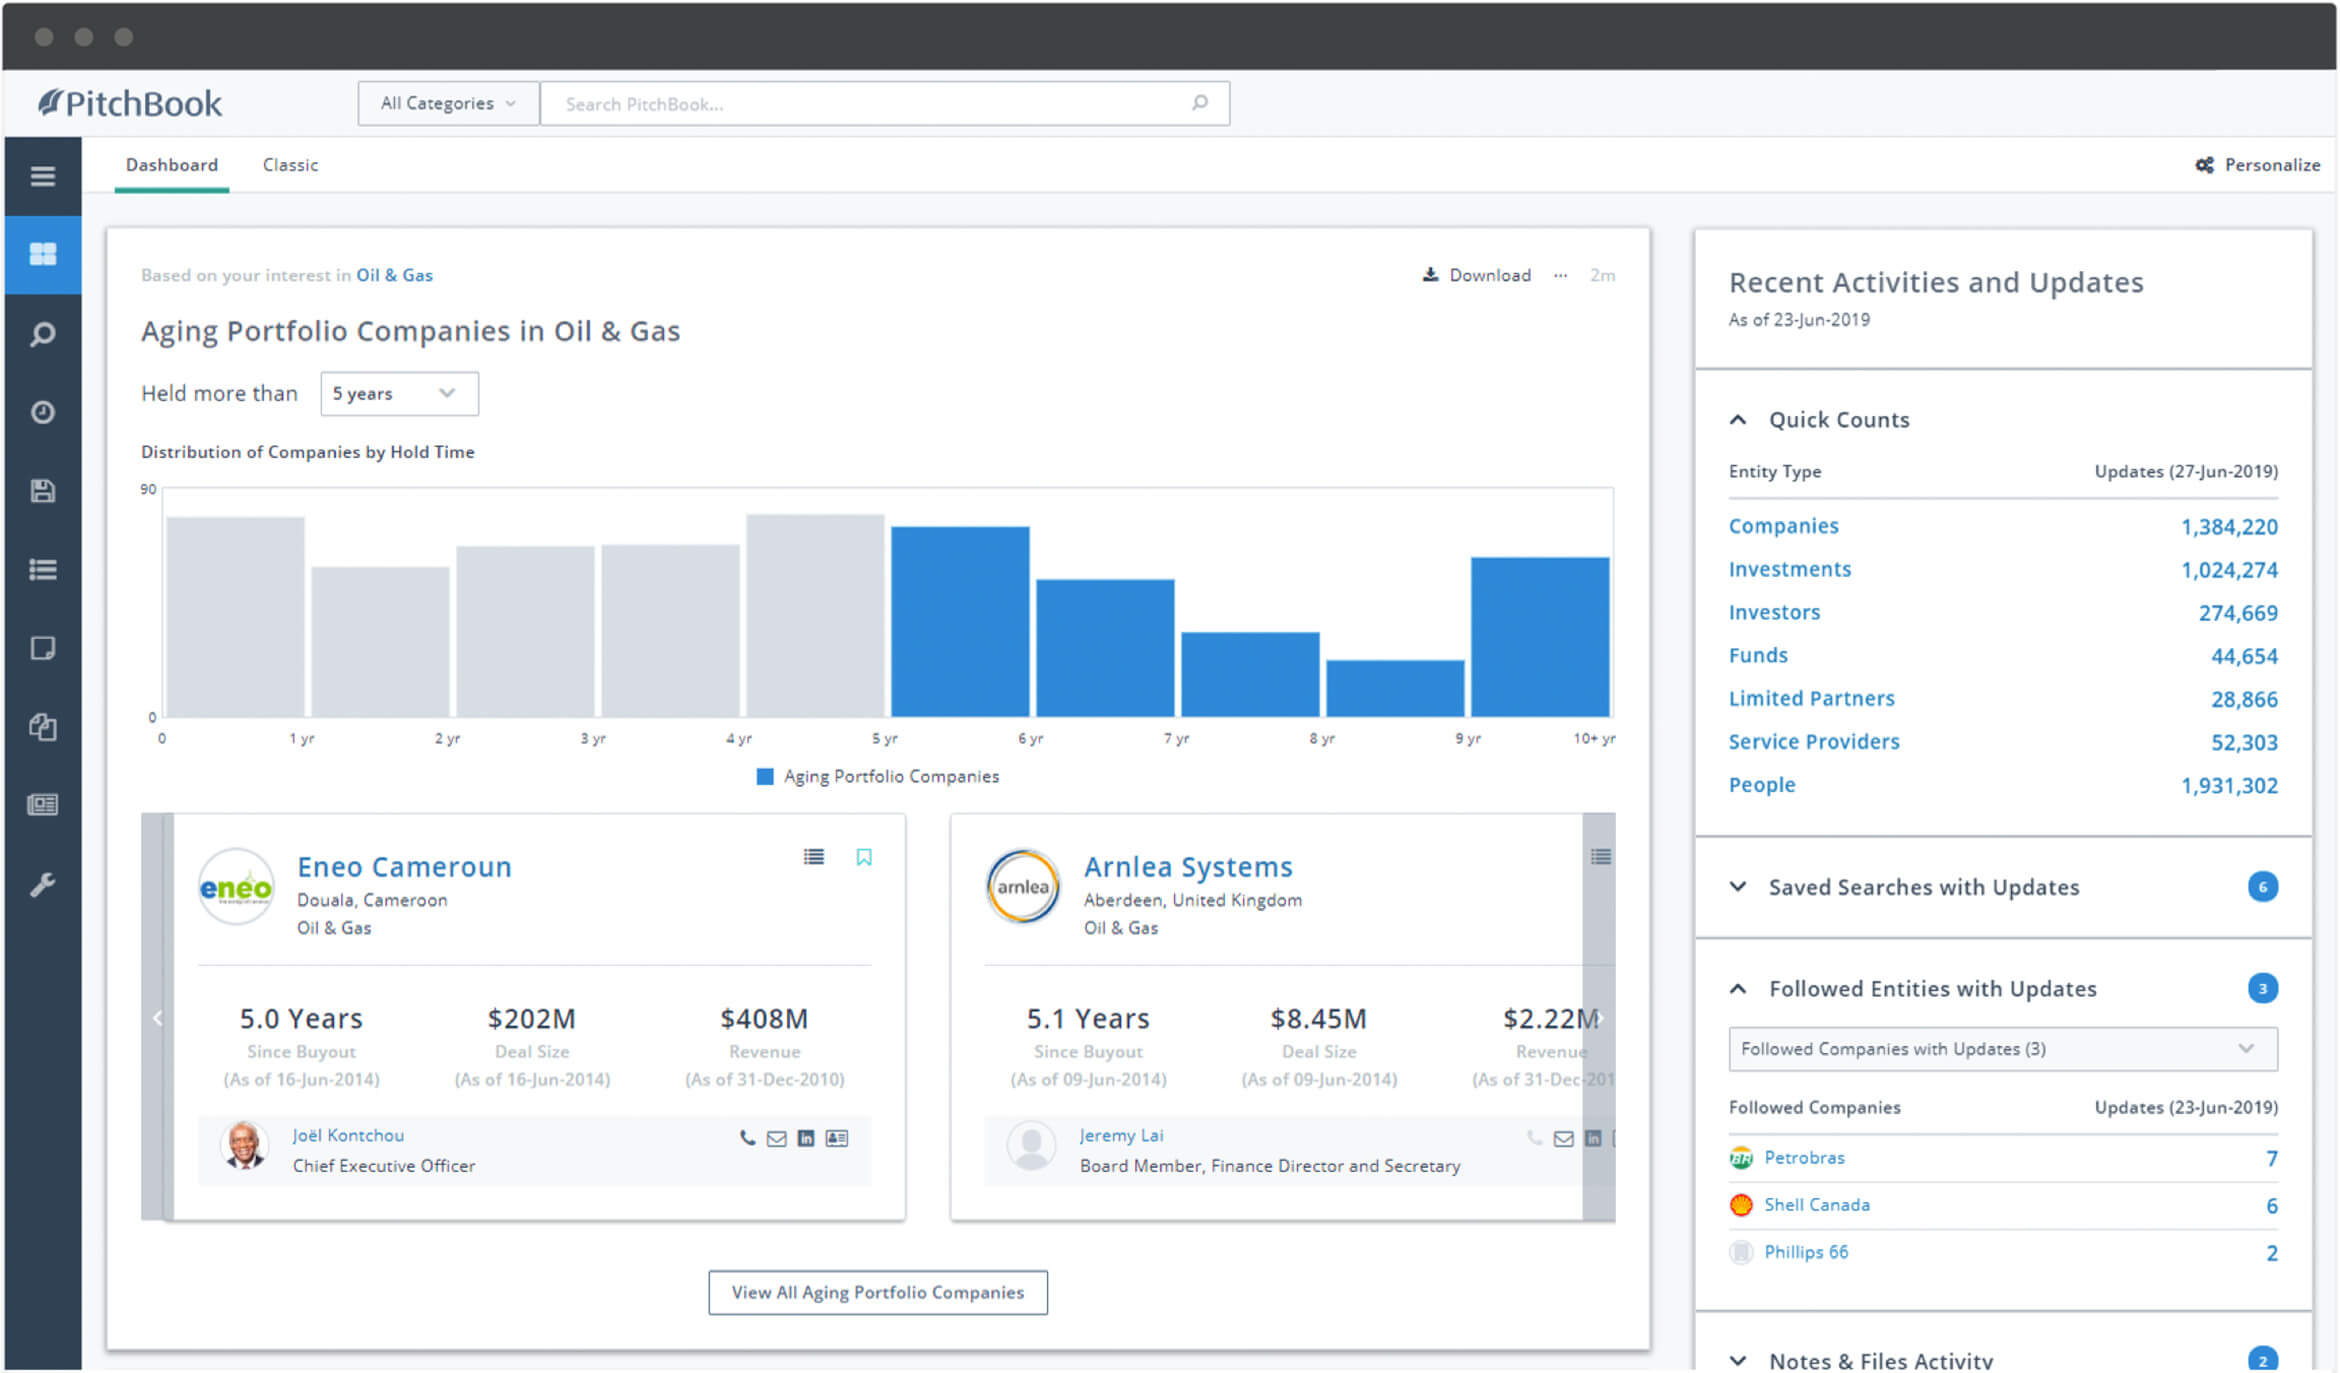This screenshot has width=2340, height=1373.
Task: Switch to the Dashboard tab
Action: [x=171, y=165]
